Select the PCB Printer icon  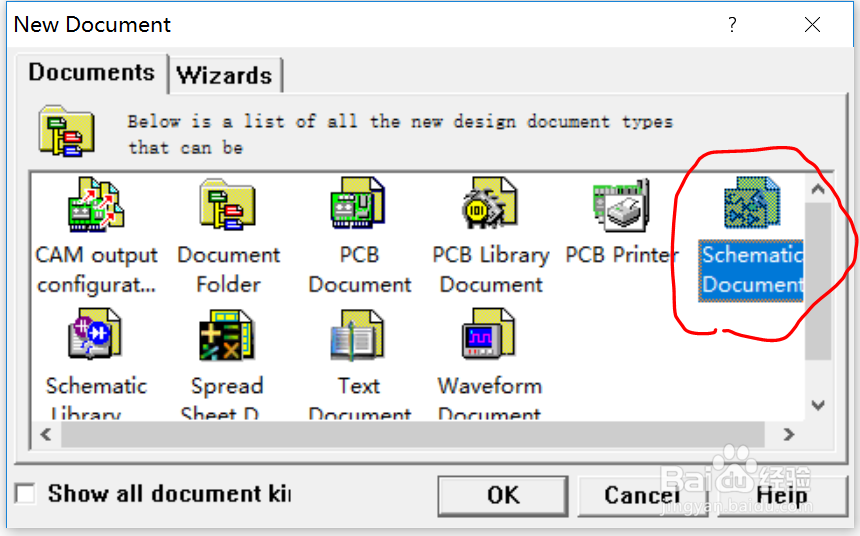[621, 204]
